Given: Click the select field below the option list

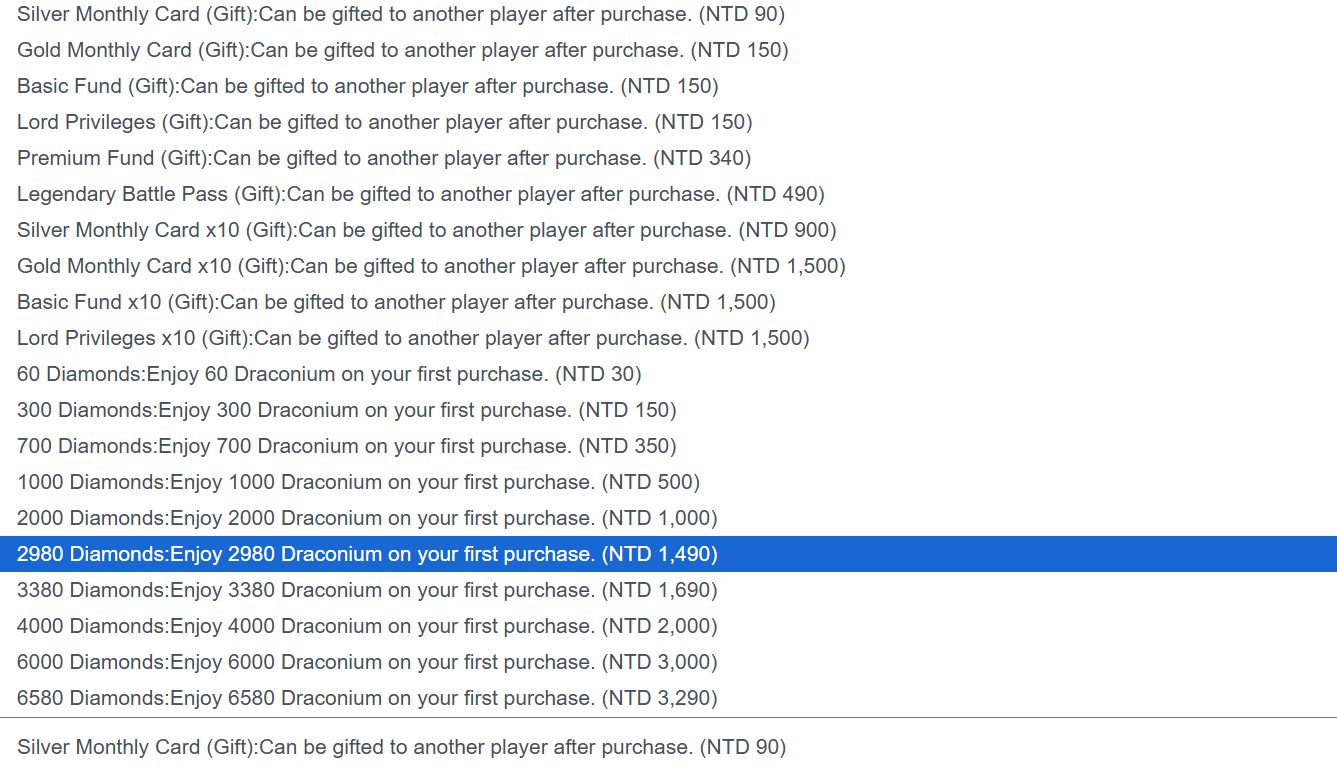Looking at the screenshot, I should (x=668, y=747).
